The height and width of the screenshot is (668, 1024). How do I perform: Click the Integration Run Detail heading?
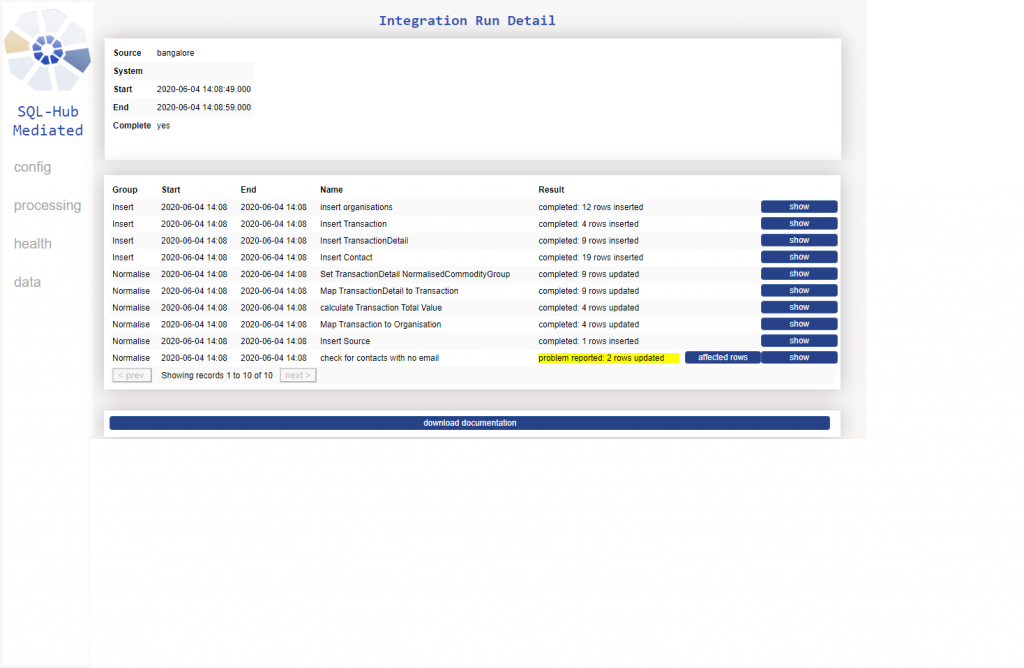[x=467, y=20]
